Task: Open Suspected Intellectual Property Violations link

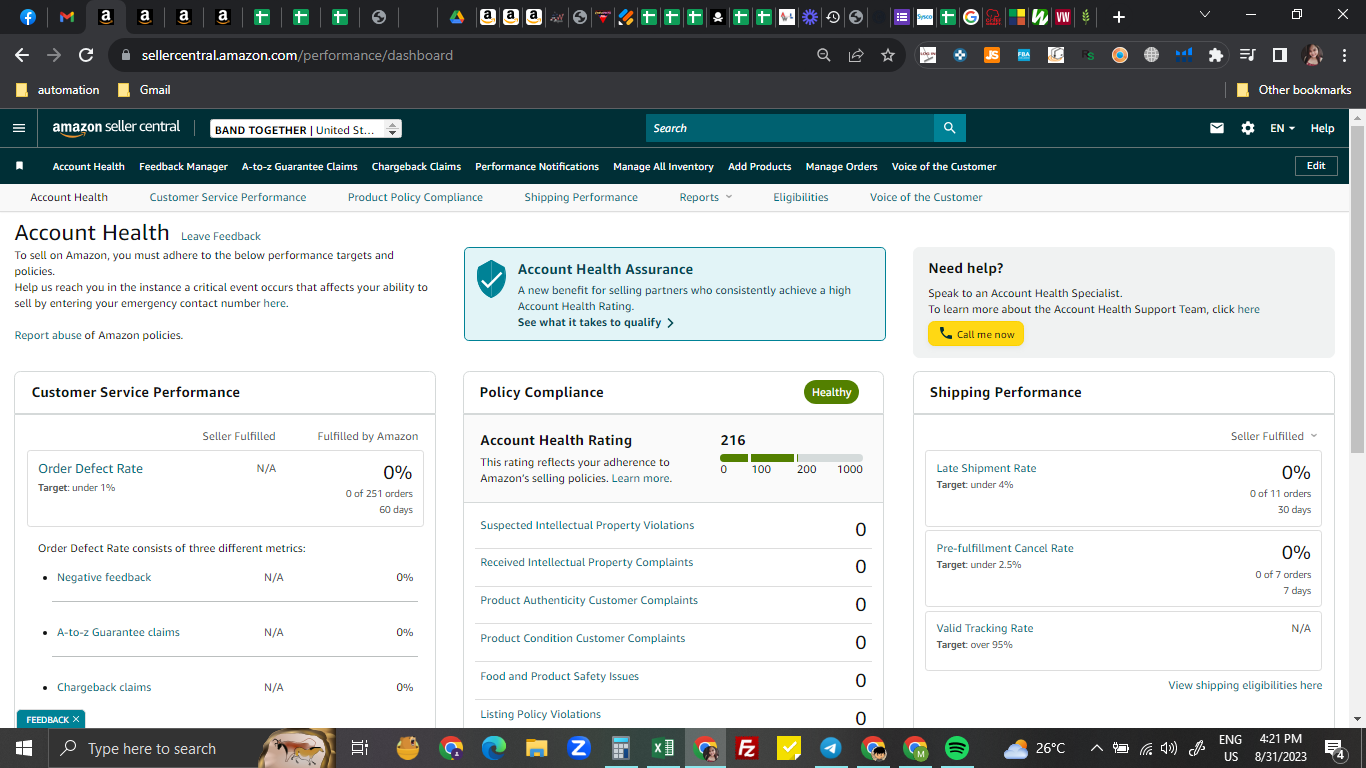Action: tap(587, 525)
